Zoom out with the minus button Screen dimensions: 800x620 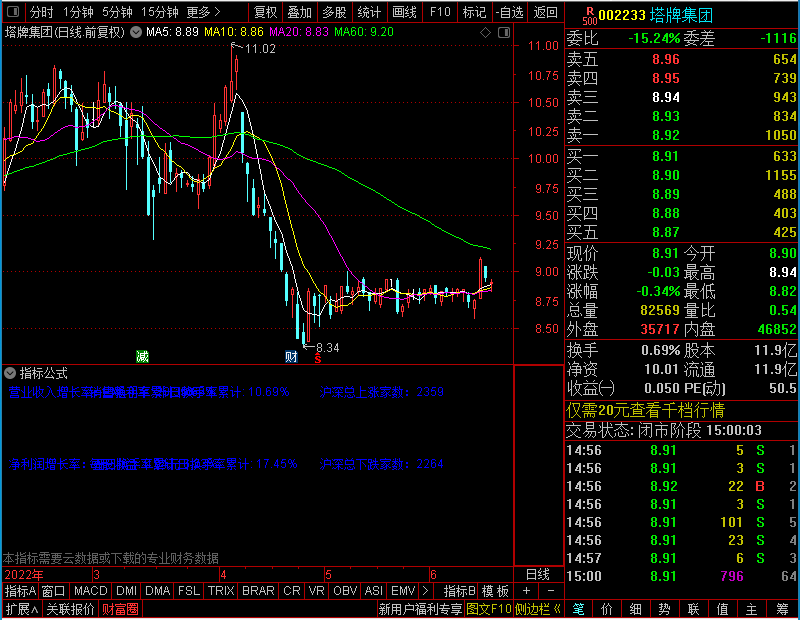(551, 591)
